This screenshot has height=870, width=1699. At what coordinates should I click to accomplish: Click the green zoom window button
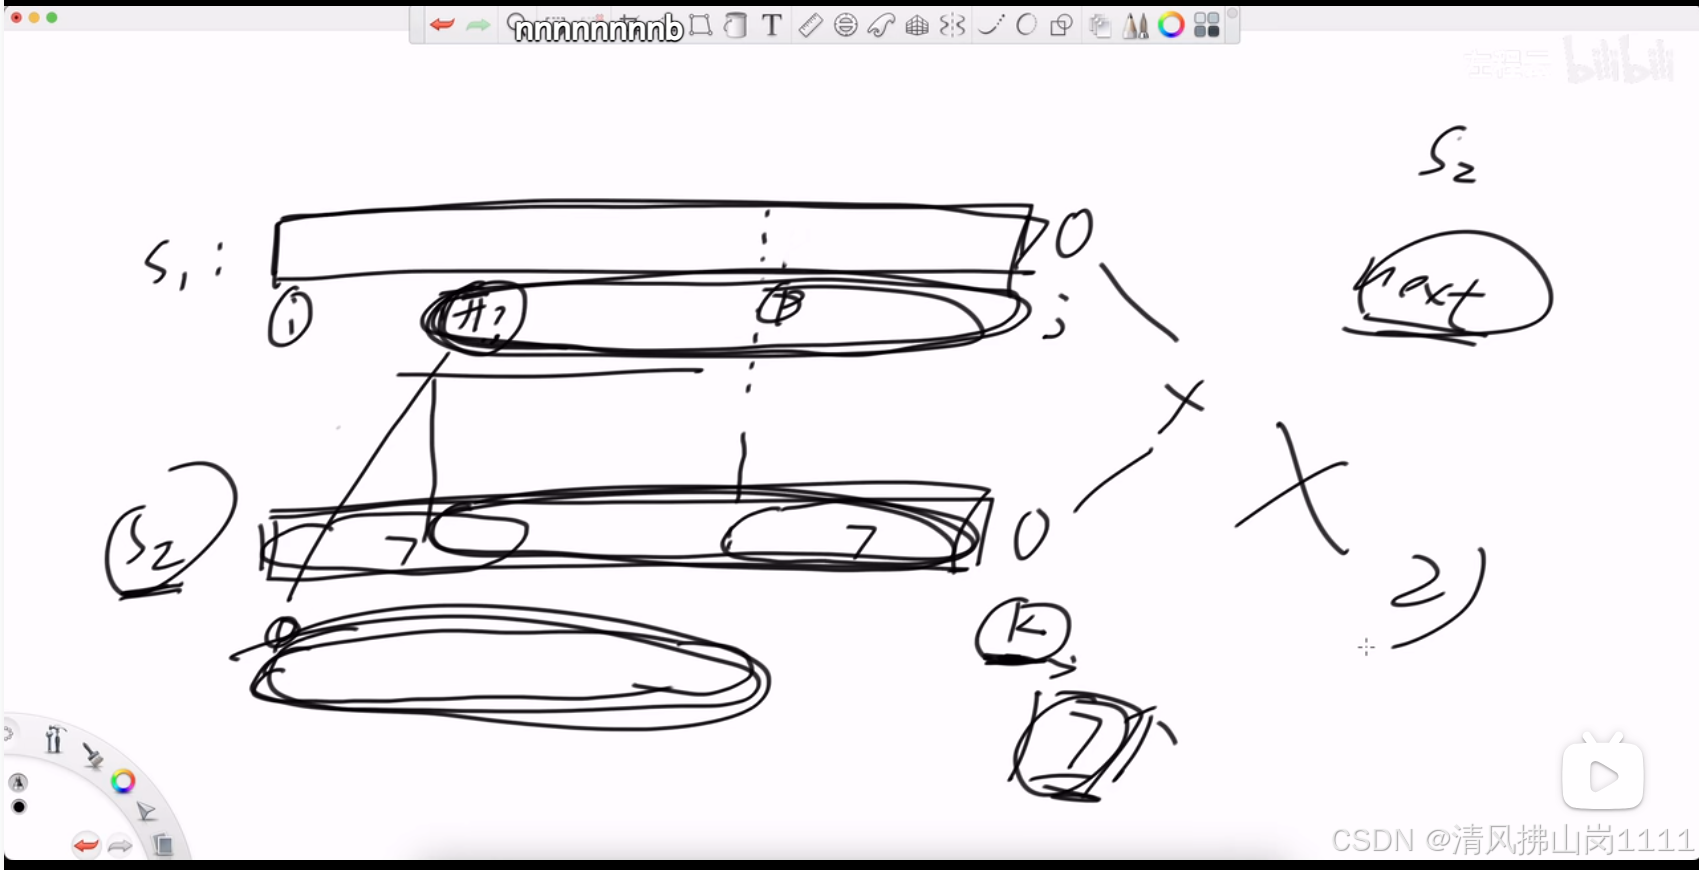click(52, 18)
